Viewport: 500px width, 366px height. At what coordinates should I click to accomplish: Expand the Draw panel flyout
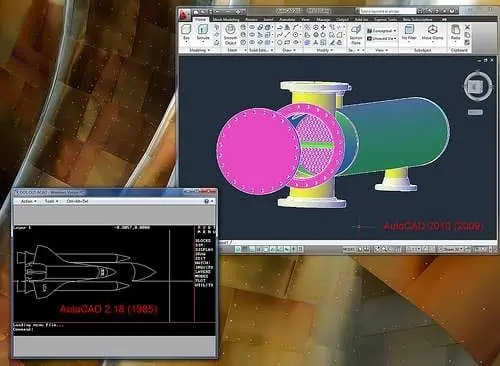tap(289, 50)
